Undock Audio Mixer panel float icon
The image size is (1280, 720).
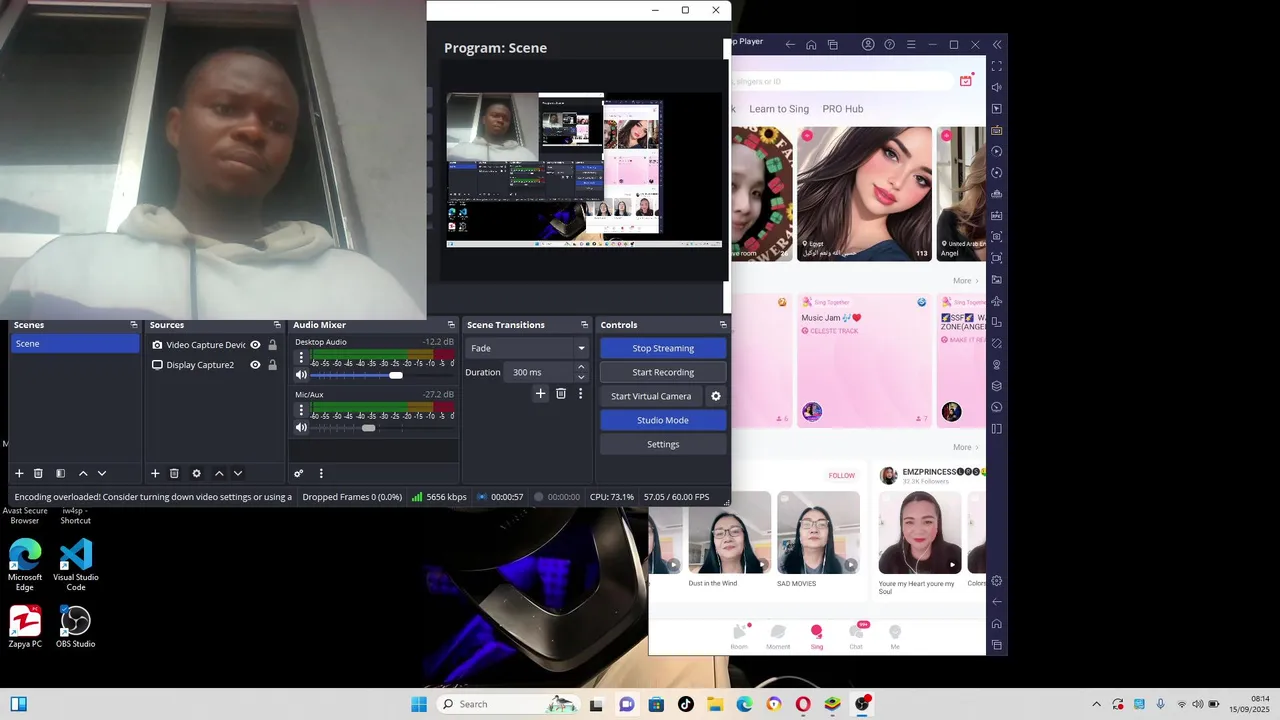point(451,325)
